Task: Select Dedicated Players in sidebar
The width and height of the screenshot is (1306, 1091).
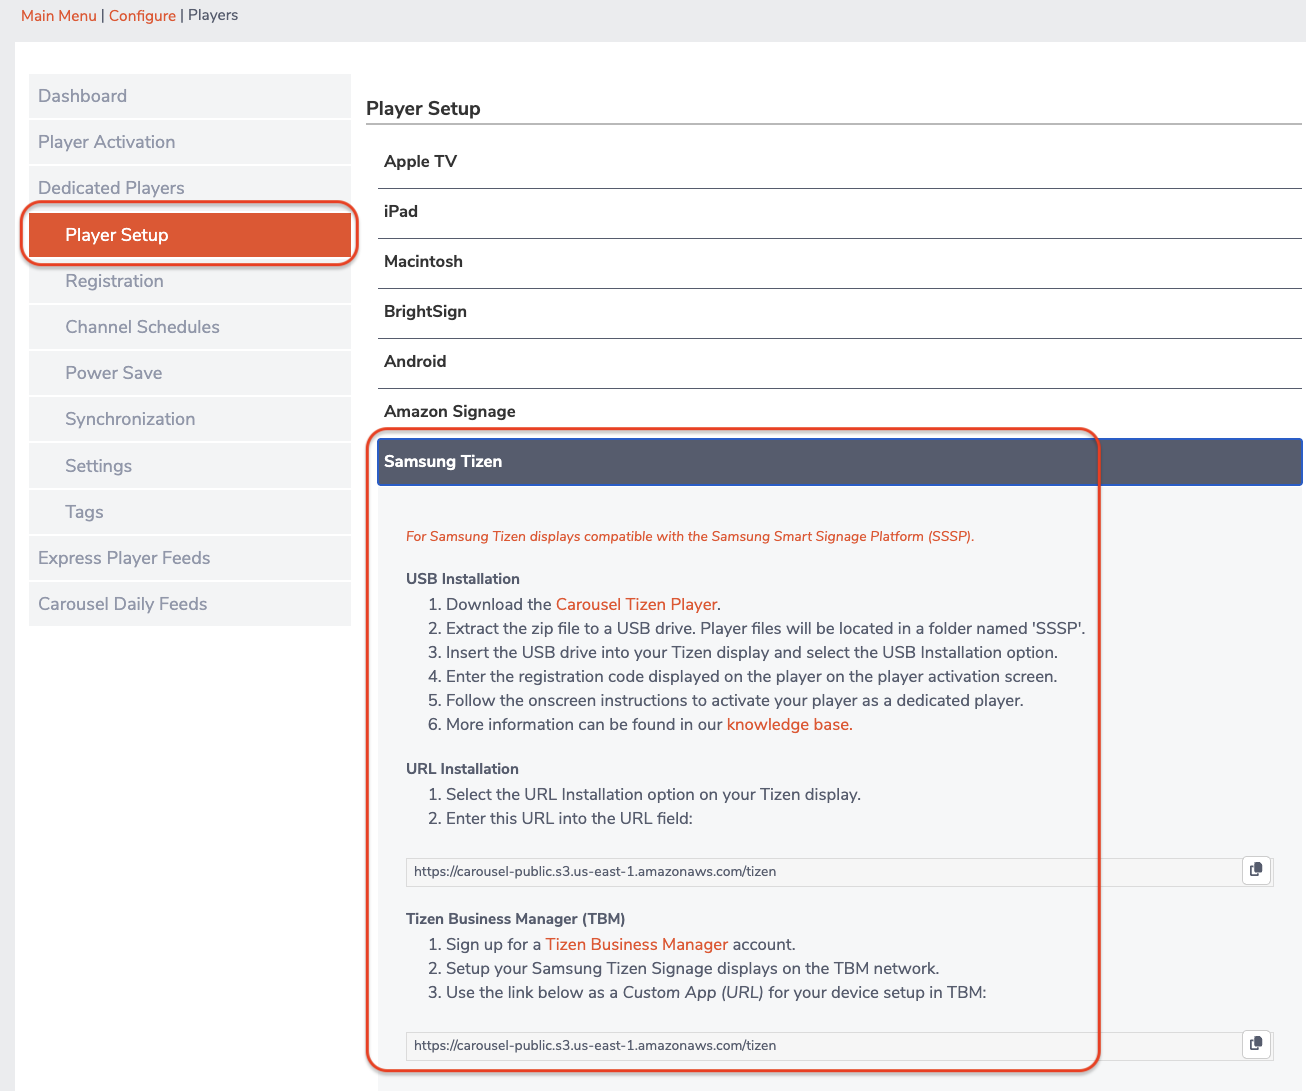Action: tap(190, 188)
